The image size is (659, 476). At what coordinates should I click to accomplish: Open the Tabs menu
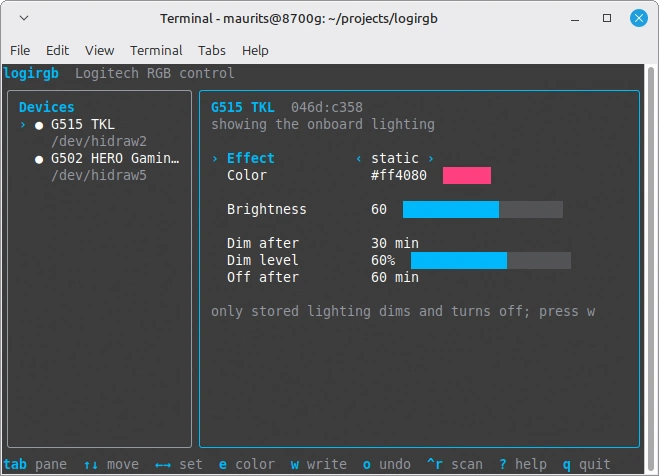pos(211,50)
